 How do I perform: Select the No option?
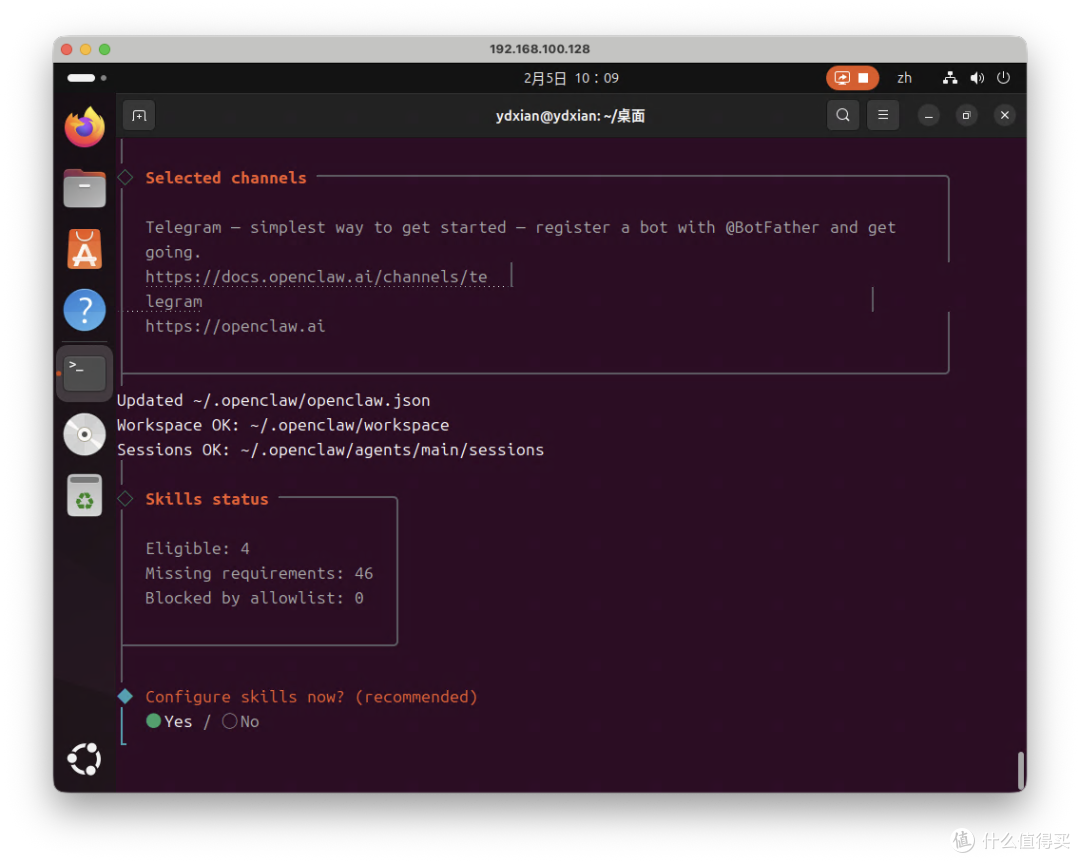coord(241,721)
